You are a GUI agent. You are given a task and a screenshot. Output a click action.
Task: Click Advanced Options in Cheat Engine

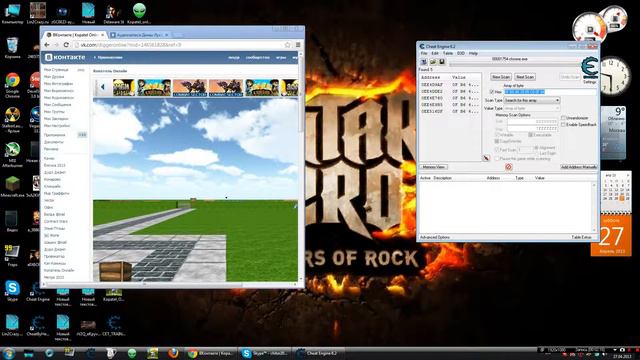point(435,237)
